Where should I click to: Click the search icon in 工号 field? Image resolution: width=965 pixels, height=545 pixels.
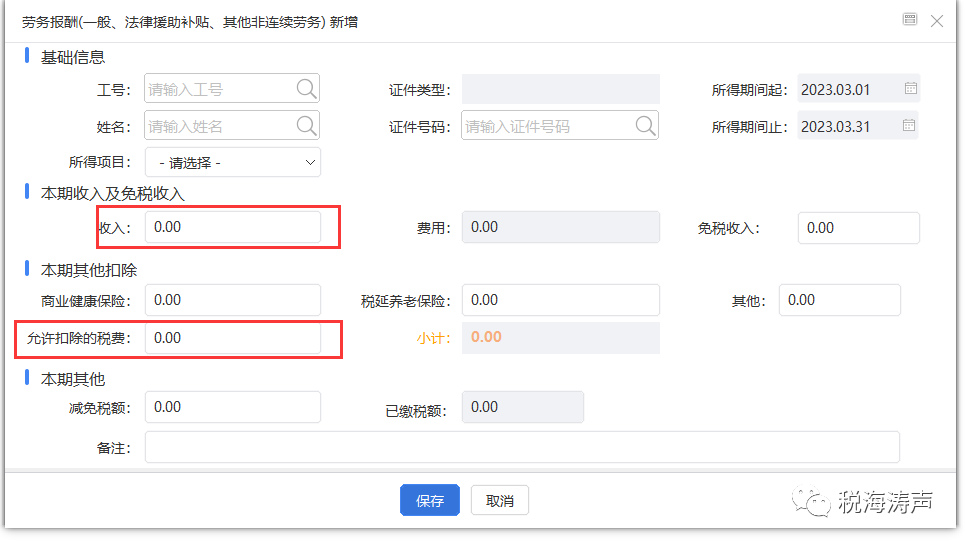(306, 89)
